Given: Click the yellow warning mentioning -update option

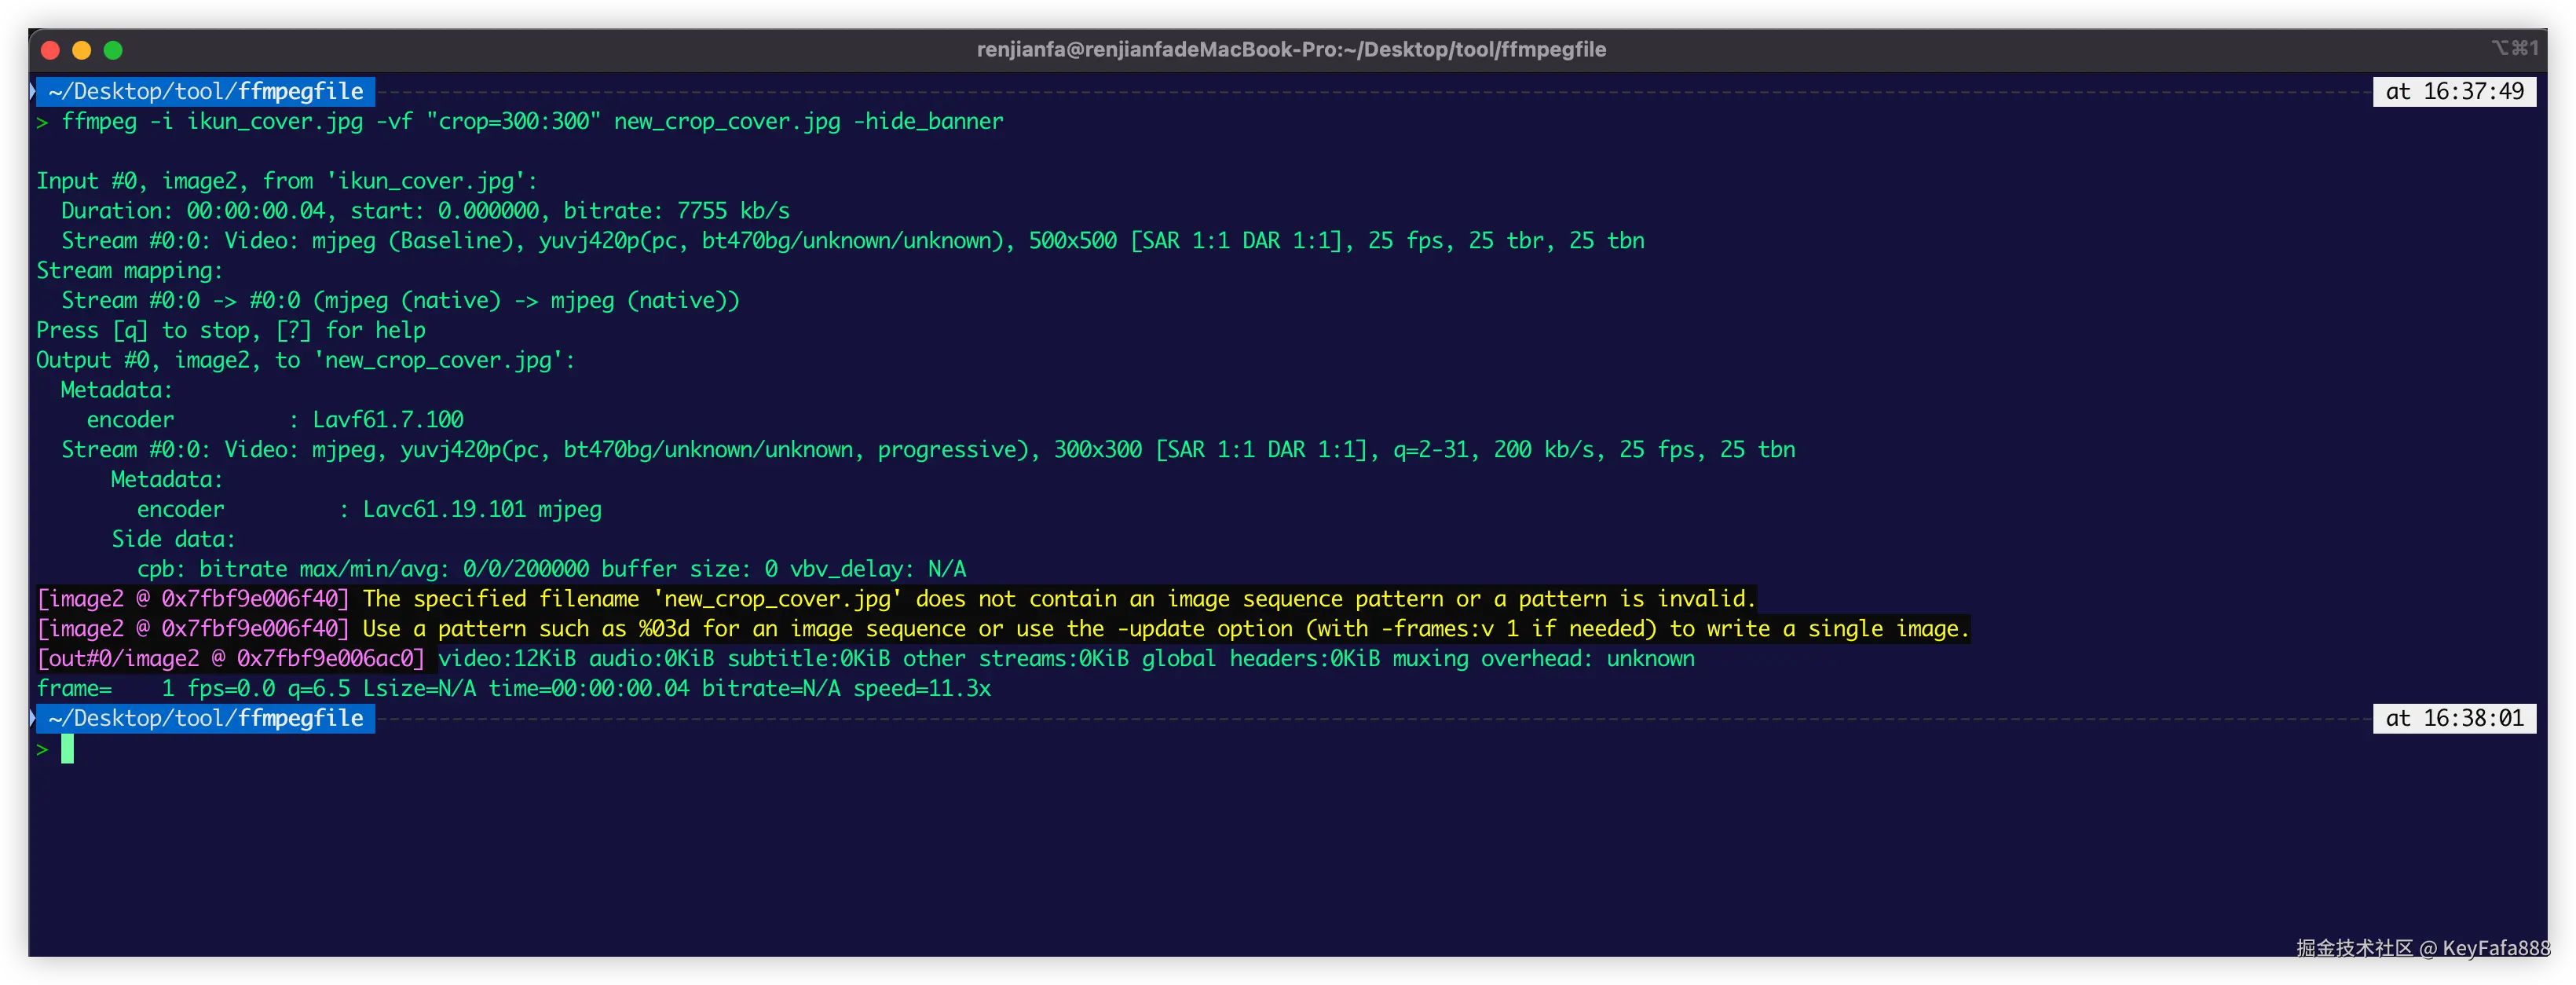Looking at the screenshot, I should 1165,629.
